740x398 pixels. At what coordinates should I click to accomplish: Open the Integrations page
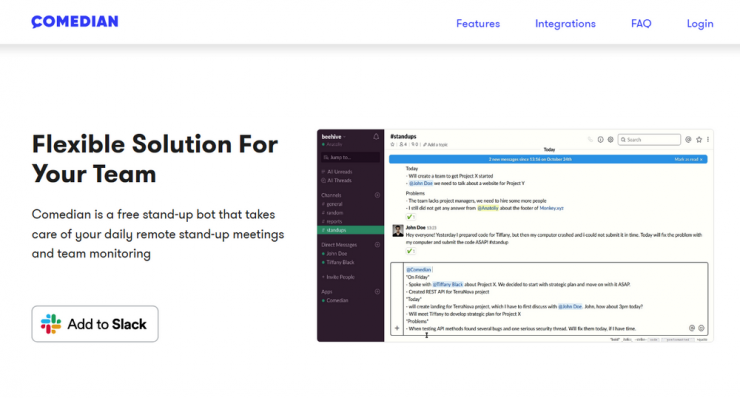[x=565, y=24]
